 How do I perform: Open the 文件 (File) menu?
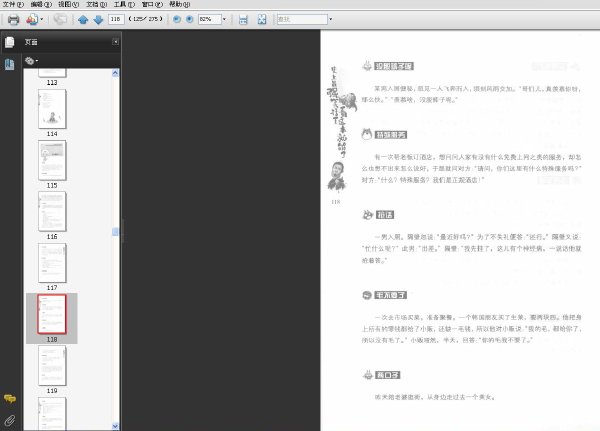13,4
